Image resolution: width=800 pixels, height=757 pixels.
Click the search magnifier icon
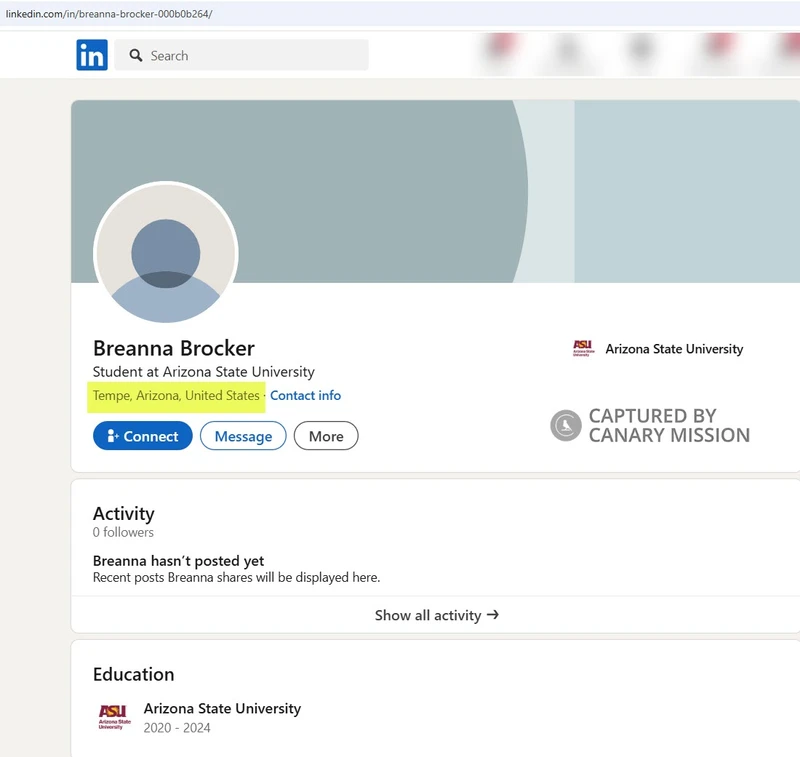(x=136, y=55)
